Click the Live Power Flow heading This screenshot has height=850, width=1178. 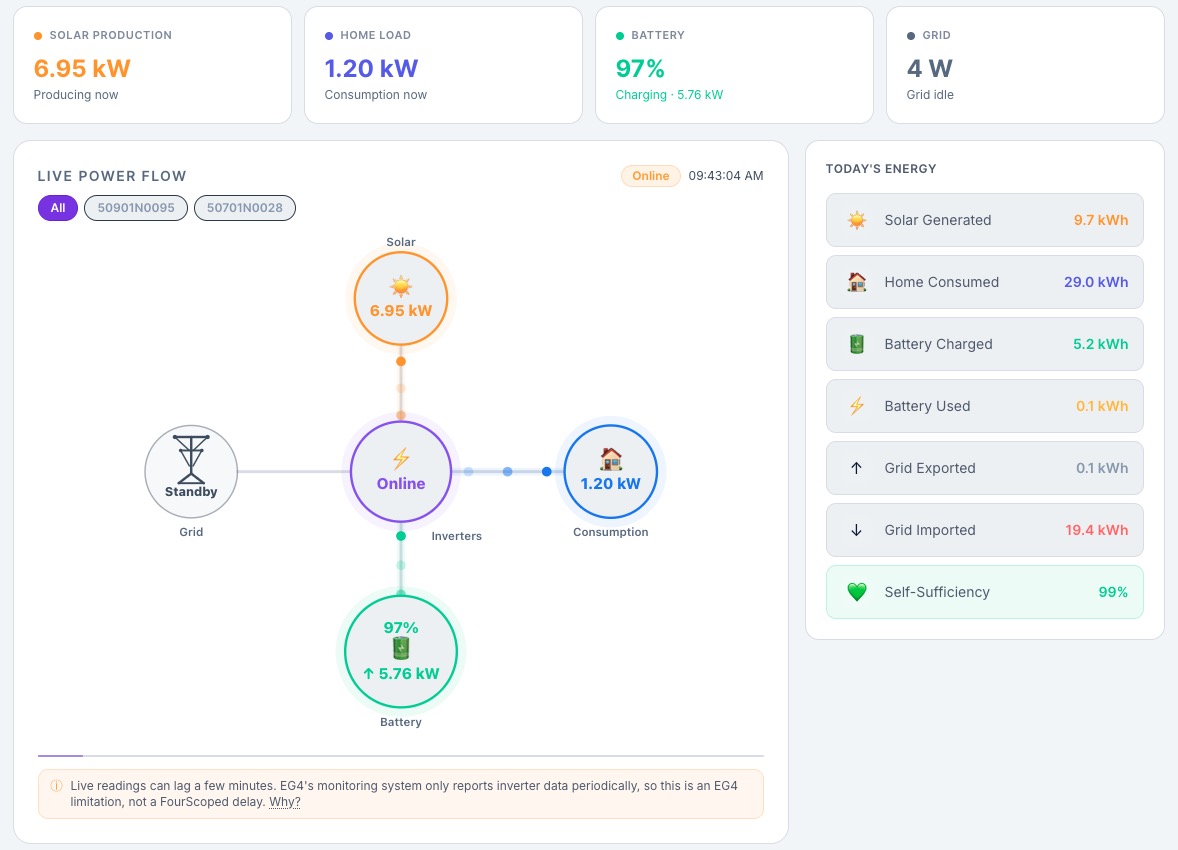(x=112, y=176)
